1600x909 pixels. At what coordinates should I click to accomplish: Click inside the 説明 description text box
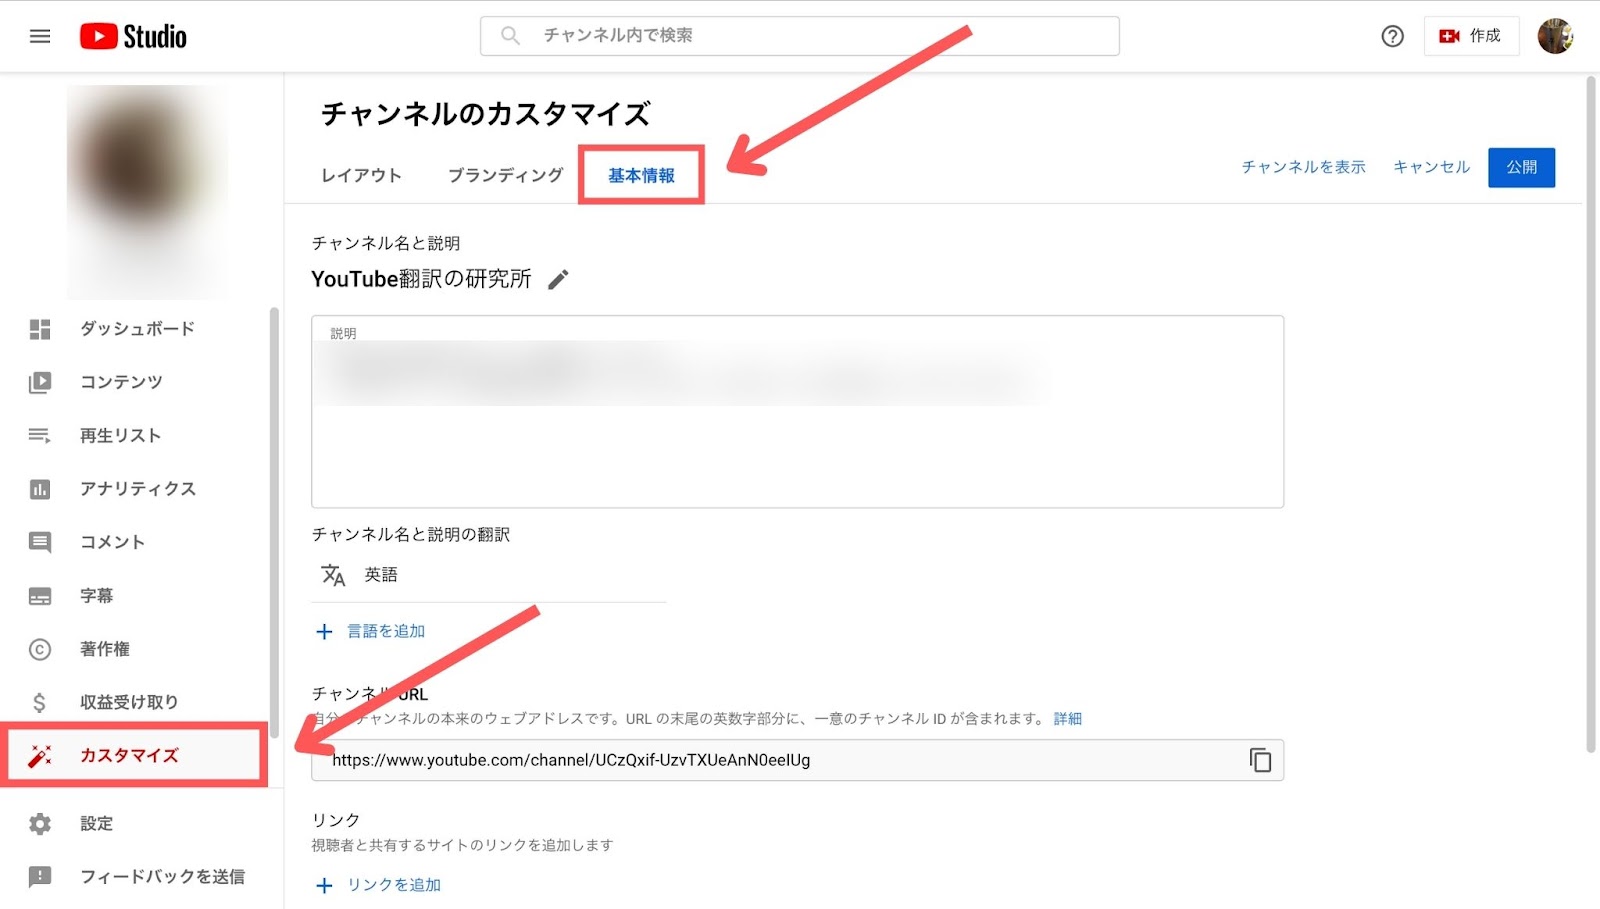click(797, 411)
